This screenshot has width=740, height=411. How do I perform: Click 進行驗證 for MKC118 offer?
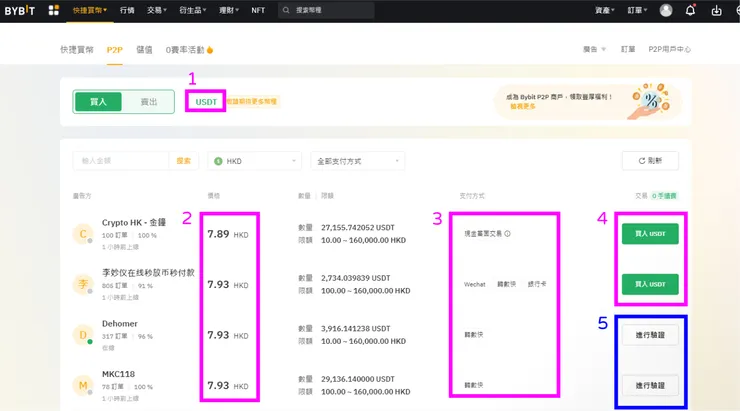pyautogui.click(x=650, y=386)
